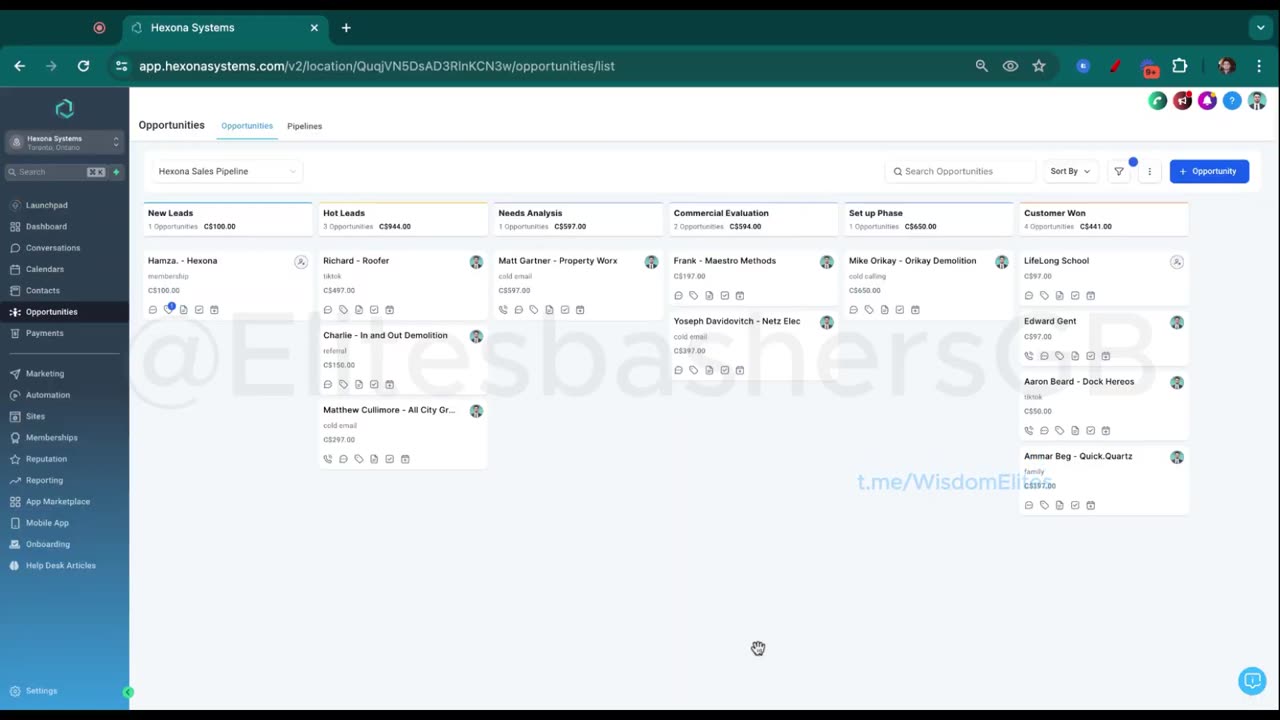The width and height of the screenshot is (1280, 720).
Task: Collapse the sidebar with green arrow
Action: [128, 692]
